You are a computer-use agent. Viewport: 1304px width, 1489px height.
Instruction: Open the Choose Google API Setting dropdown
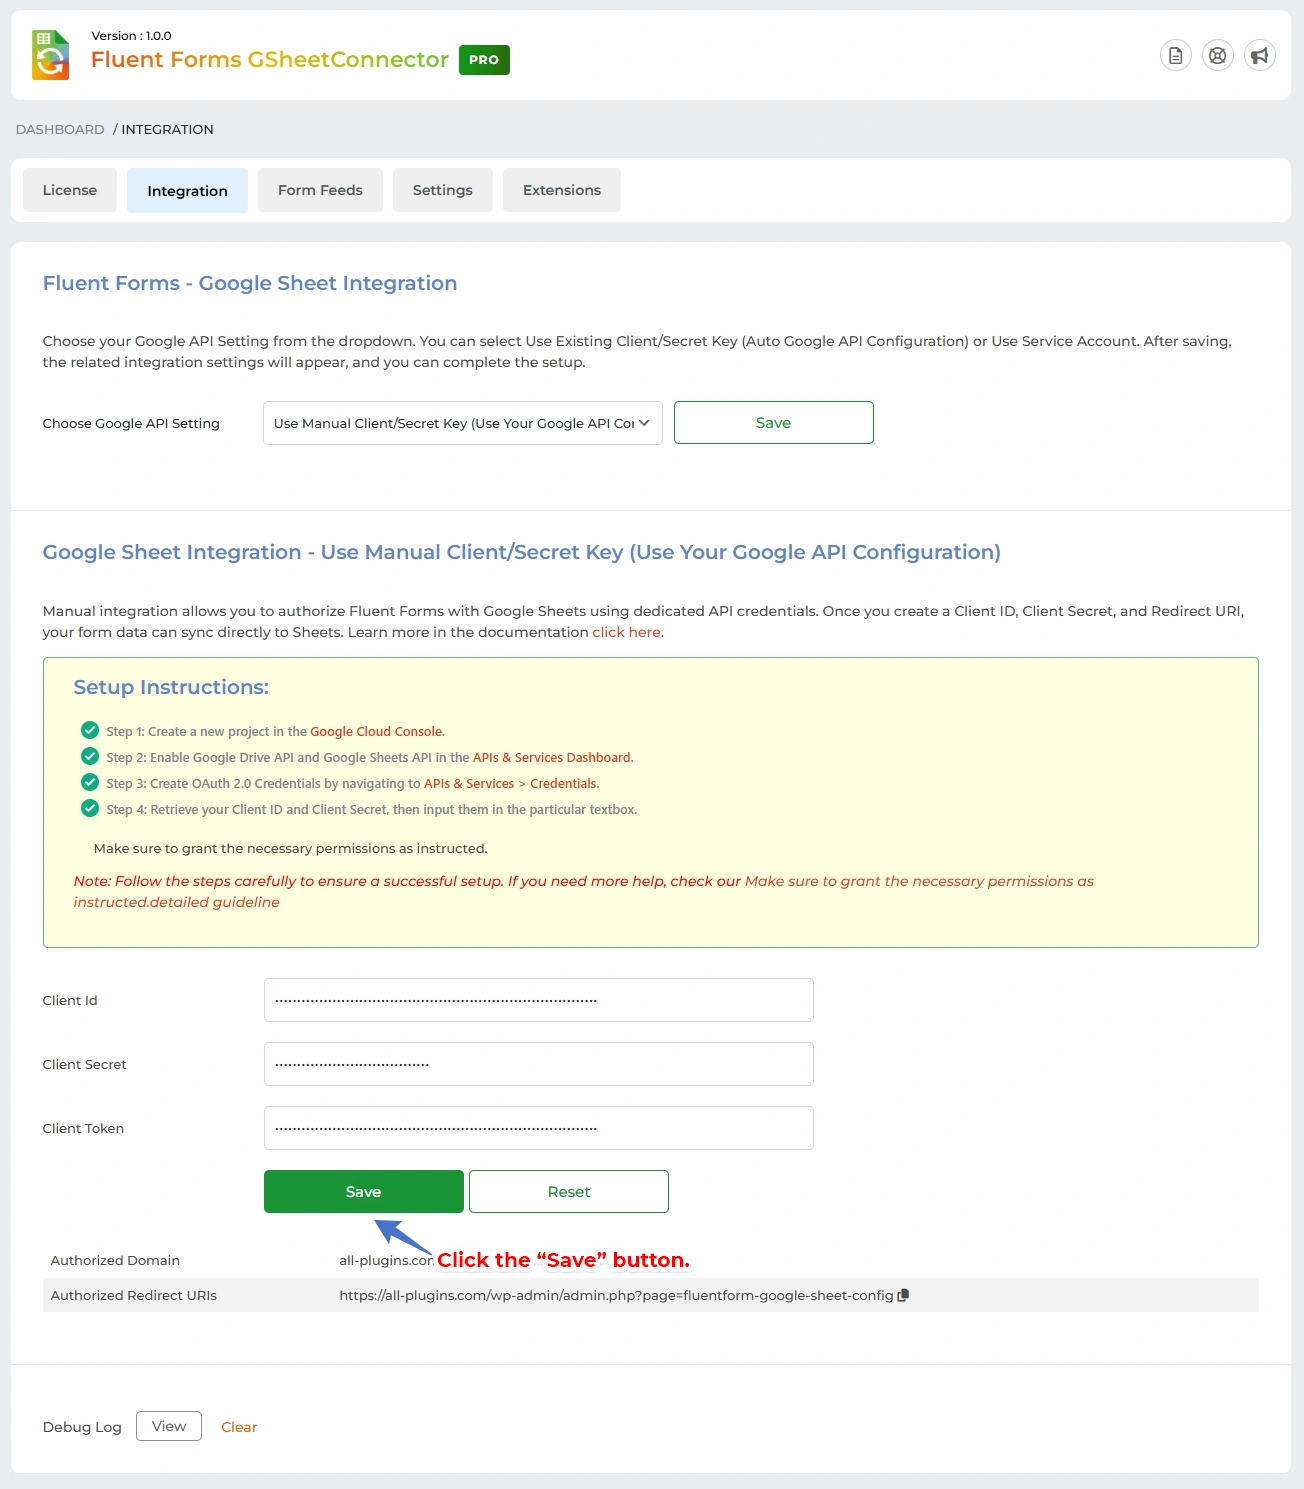point(463,423)
